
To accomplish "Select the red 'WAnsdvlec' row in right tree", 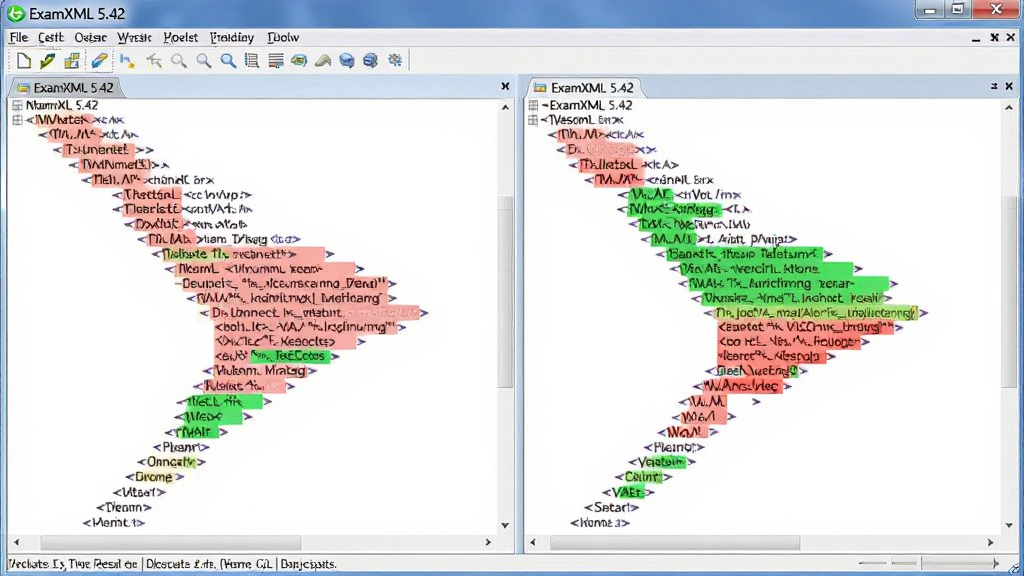I will click(x=743, y=386).
